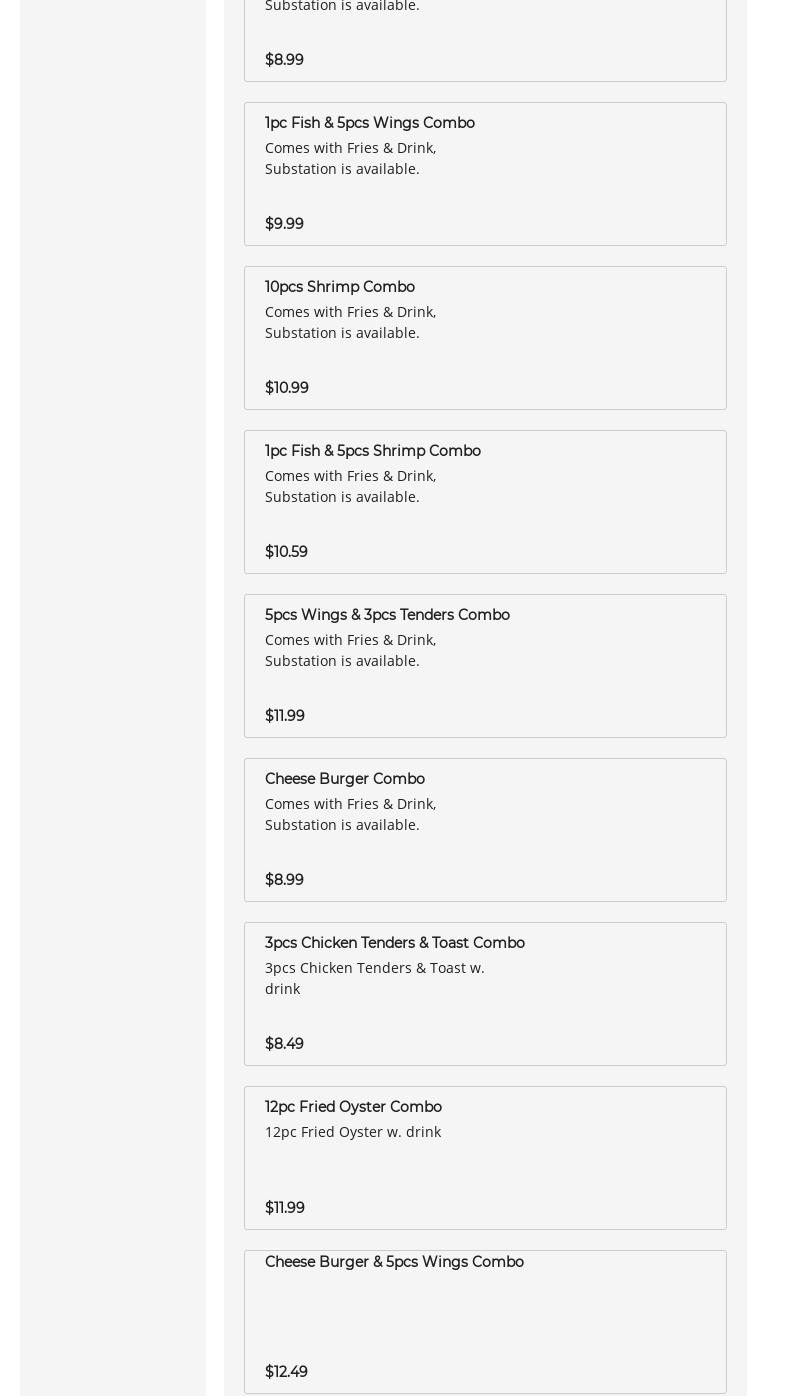Click the "3pcs Chicken Tenders & Toast w. drink" description
Screen dimensions: 785x1396
(x=374, y=978)
